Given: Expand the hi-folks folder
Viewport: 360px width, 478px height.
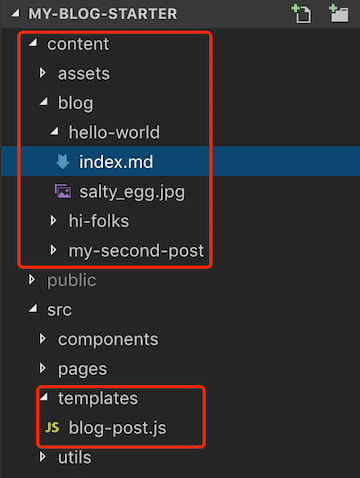Looking at the screenshot, I should click(99, 221).
